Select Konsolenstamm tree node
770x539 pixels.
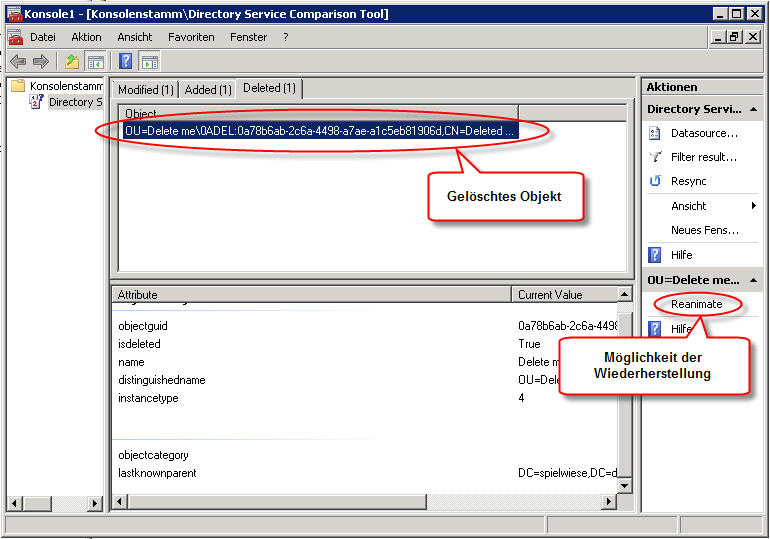coord(66,86)
